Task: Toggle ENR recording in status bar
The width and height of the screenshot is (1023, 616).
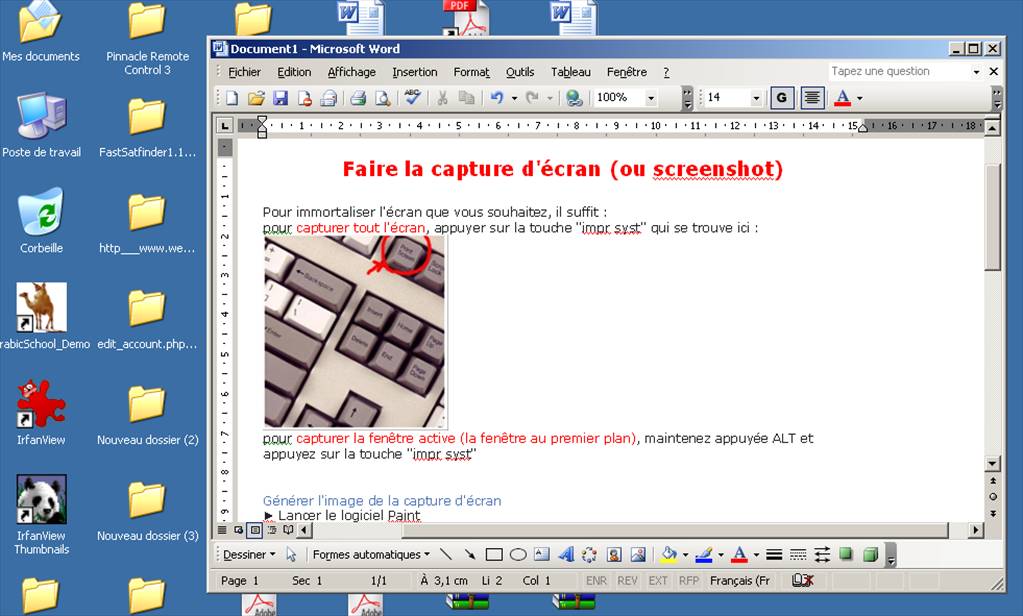Action: pos(596,581)
